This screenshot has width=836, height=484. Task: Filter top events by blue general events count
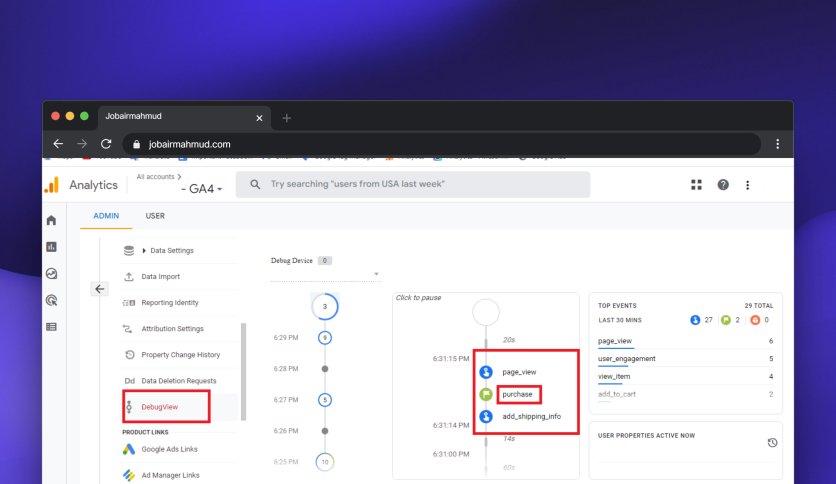[701, 320]
